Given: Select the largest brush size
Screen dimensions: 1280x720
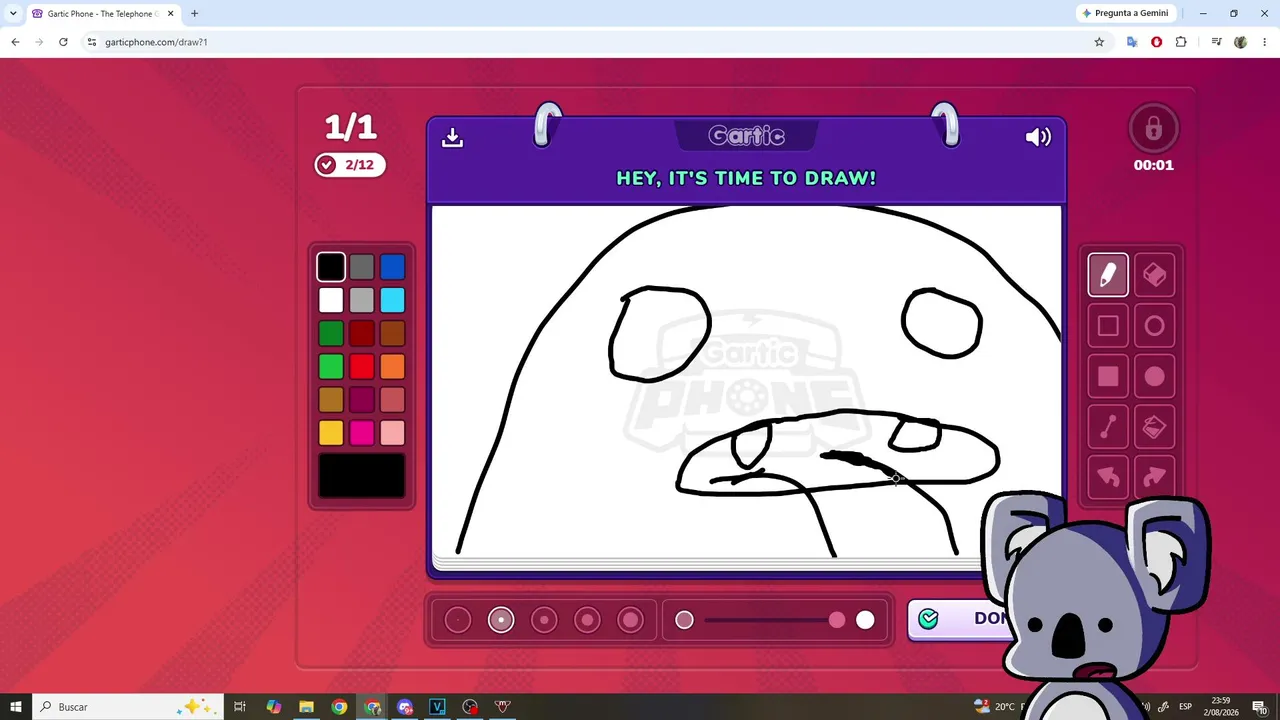Looking at the screenshot, I should [630, 620].
